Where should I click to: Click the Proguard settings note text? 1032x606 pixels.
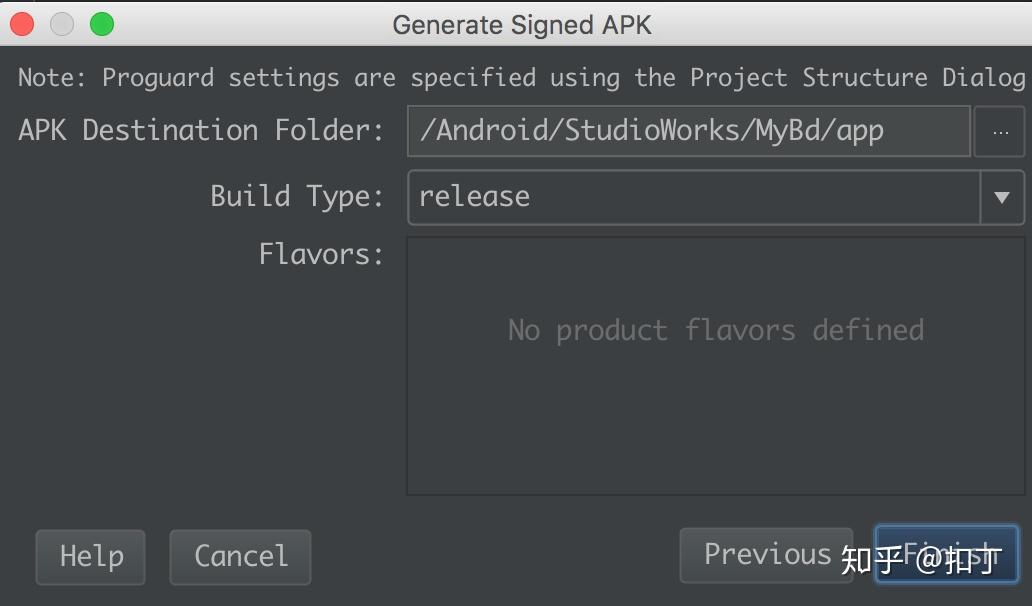(x=516, y=77)
